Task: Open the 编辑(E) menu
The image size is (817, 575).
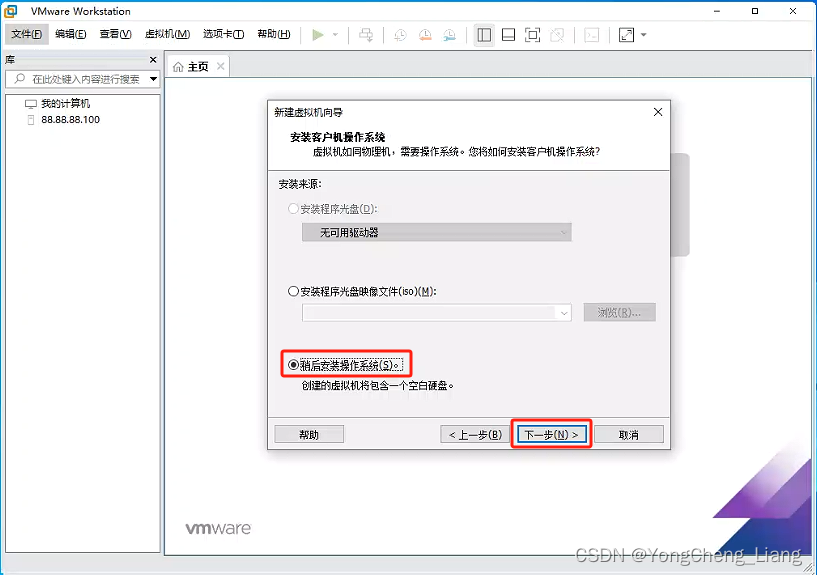Action: (x=71, y=34)
